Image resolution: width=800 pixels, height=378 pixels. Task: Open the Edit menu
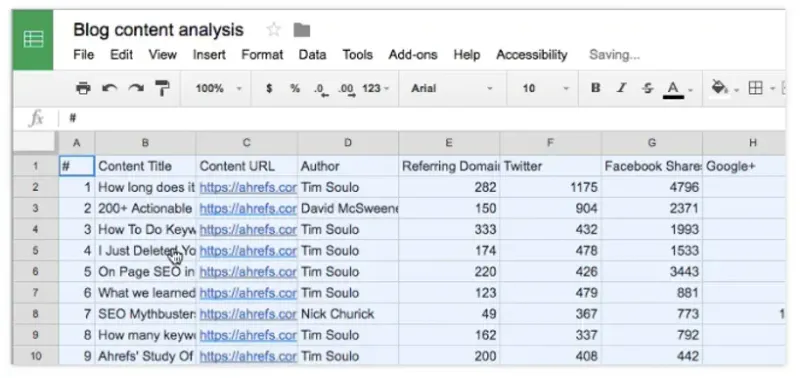(121, 55)
